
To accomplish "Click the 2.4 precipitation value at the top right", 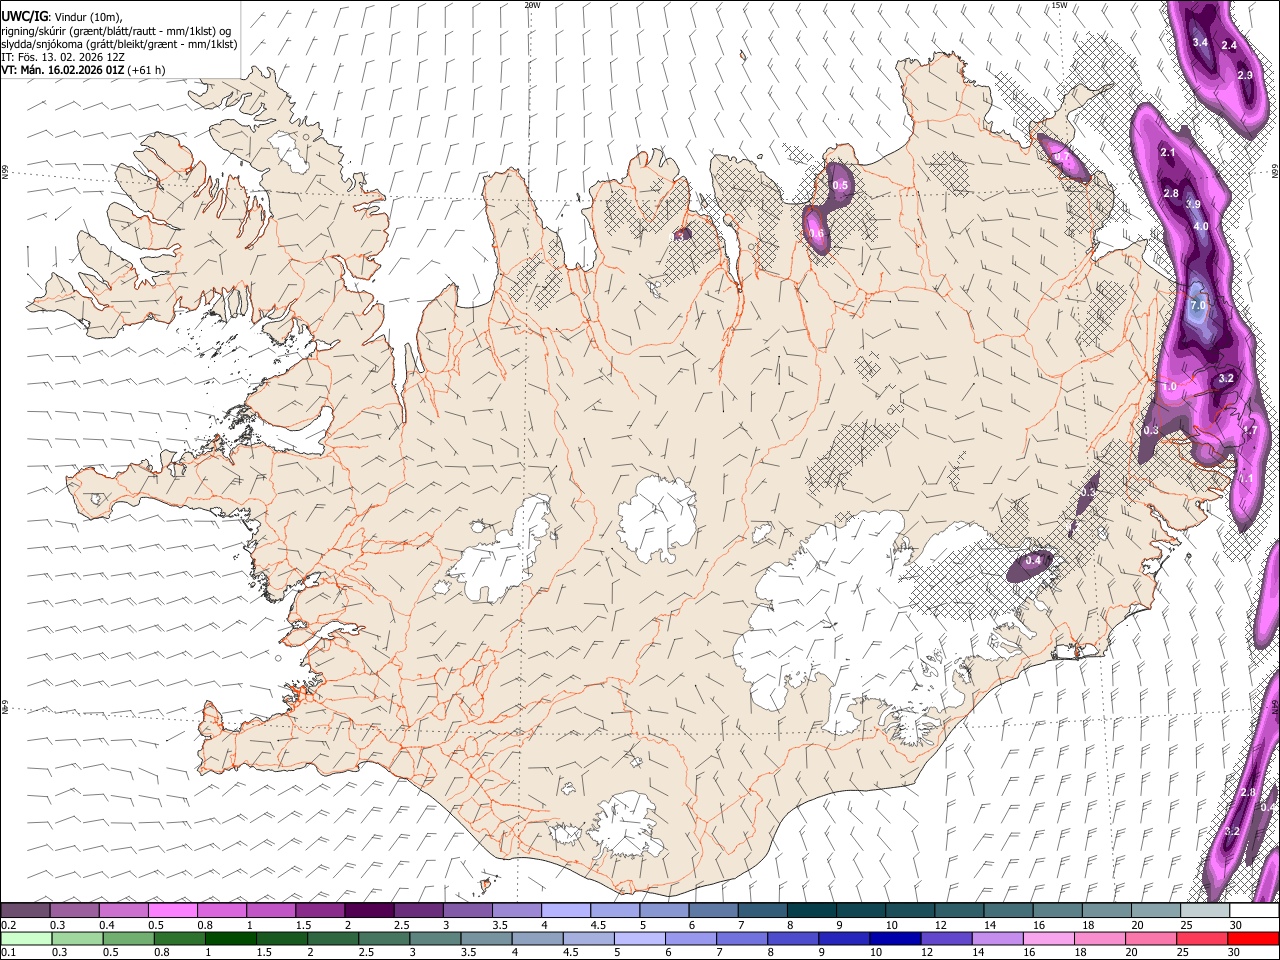I will 1229,46.
